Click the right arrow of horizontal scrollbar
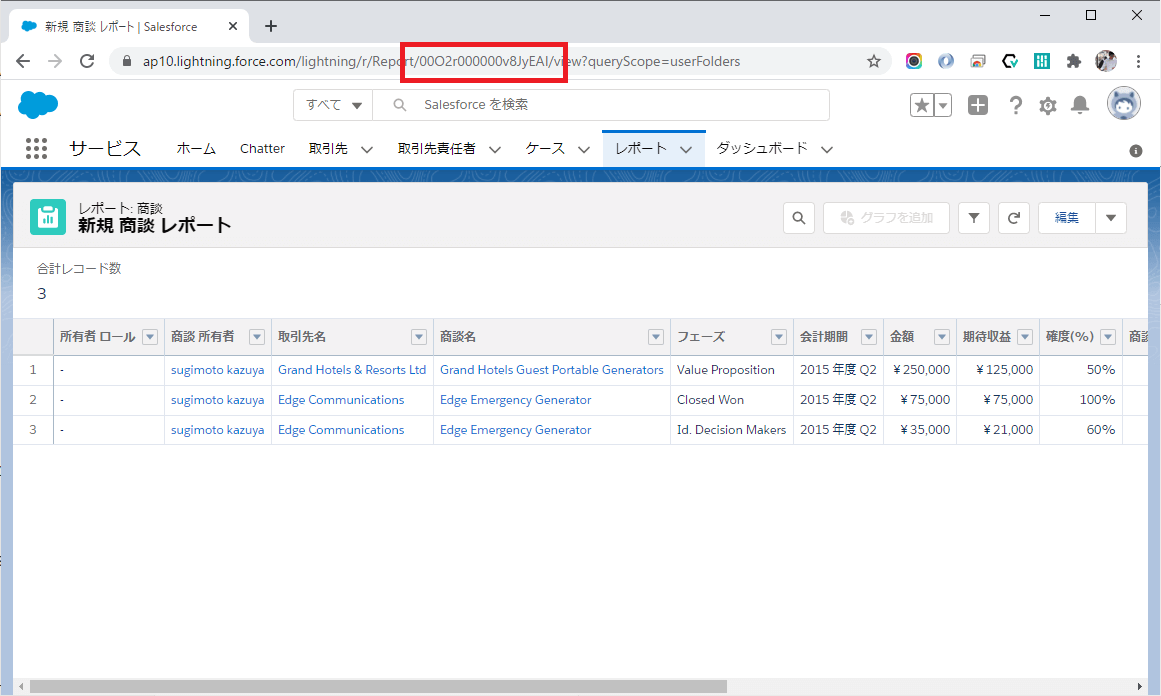The width and height of the screenshot is (1161, 696). [x=1140, y=686]
